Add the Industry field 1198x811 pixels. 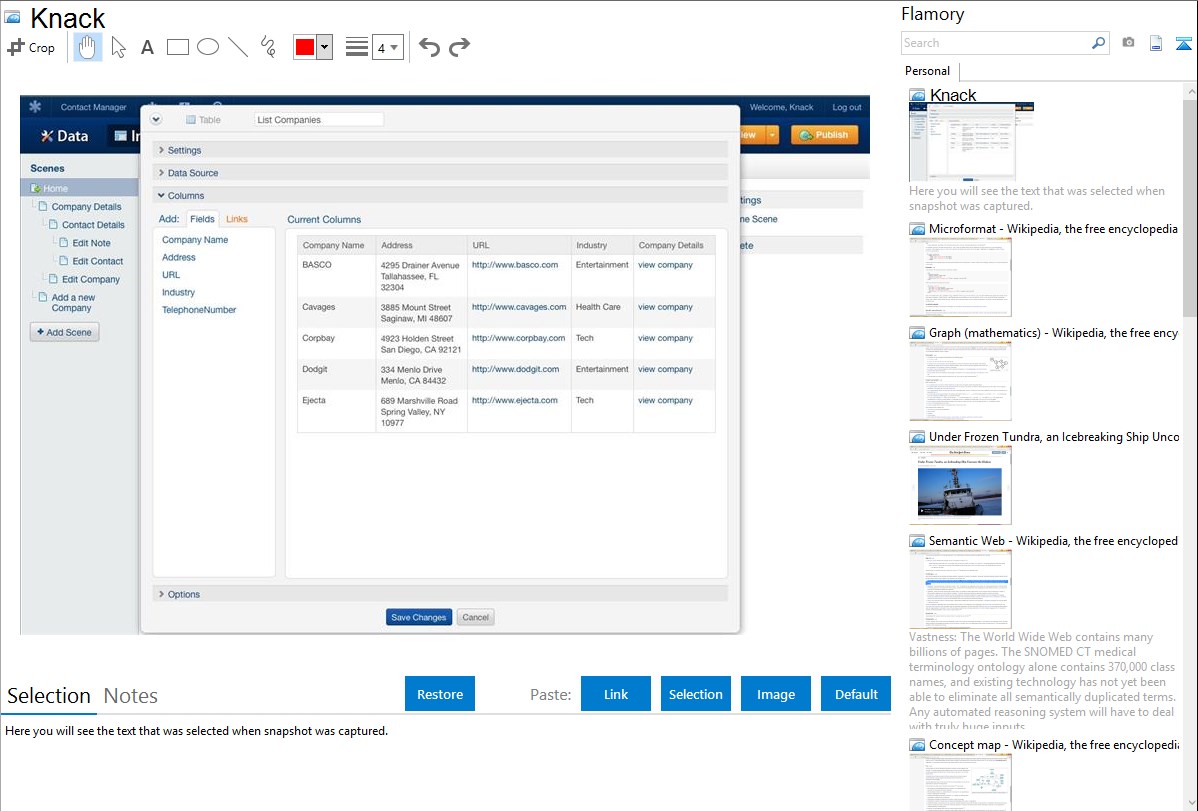point(178,292)
